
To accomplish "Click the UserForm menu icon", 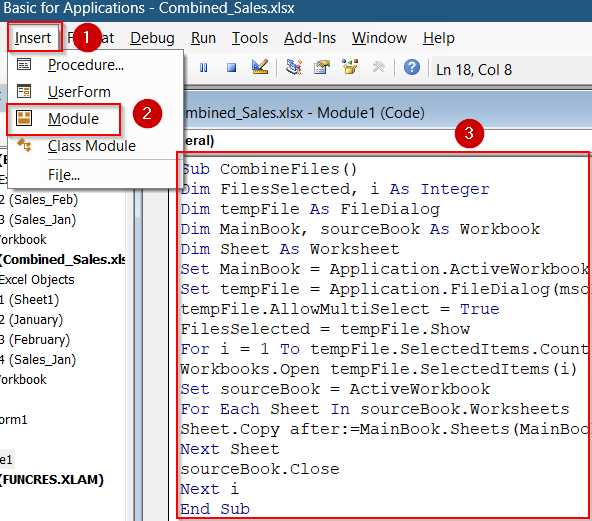I will coord(24,91).
